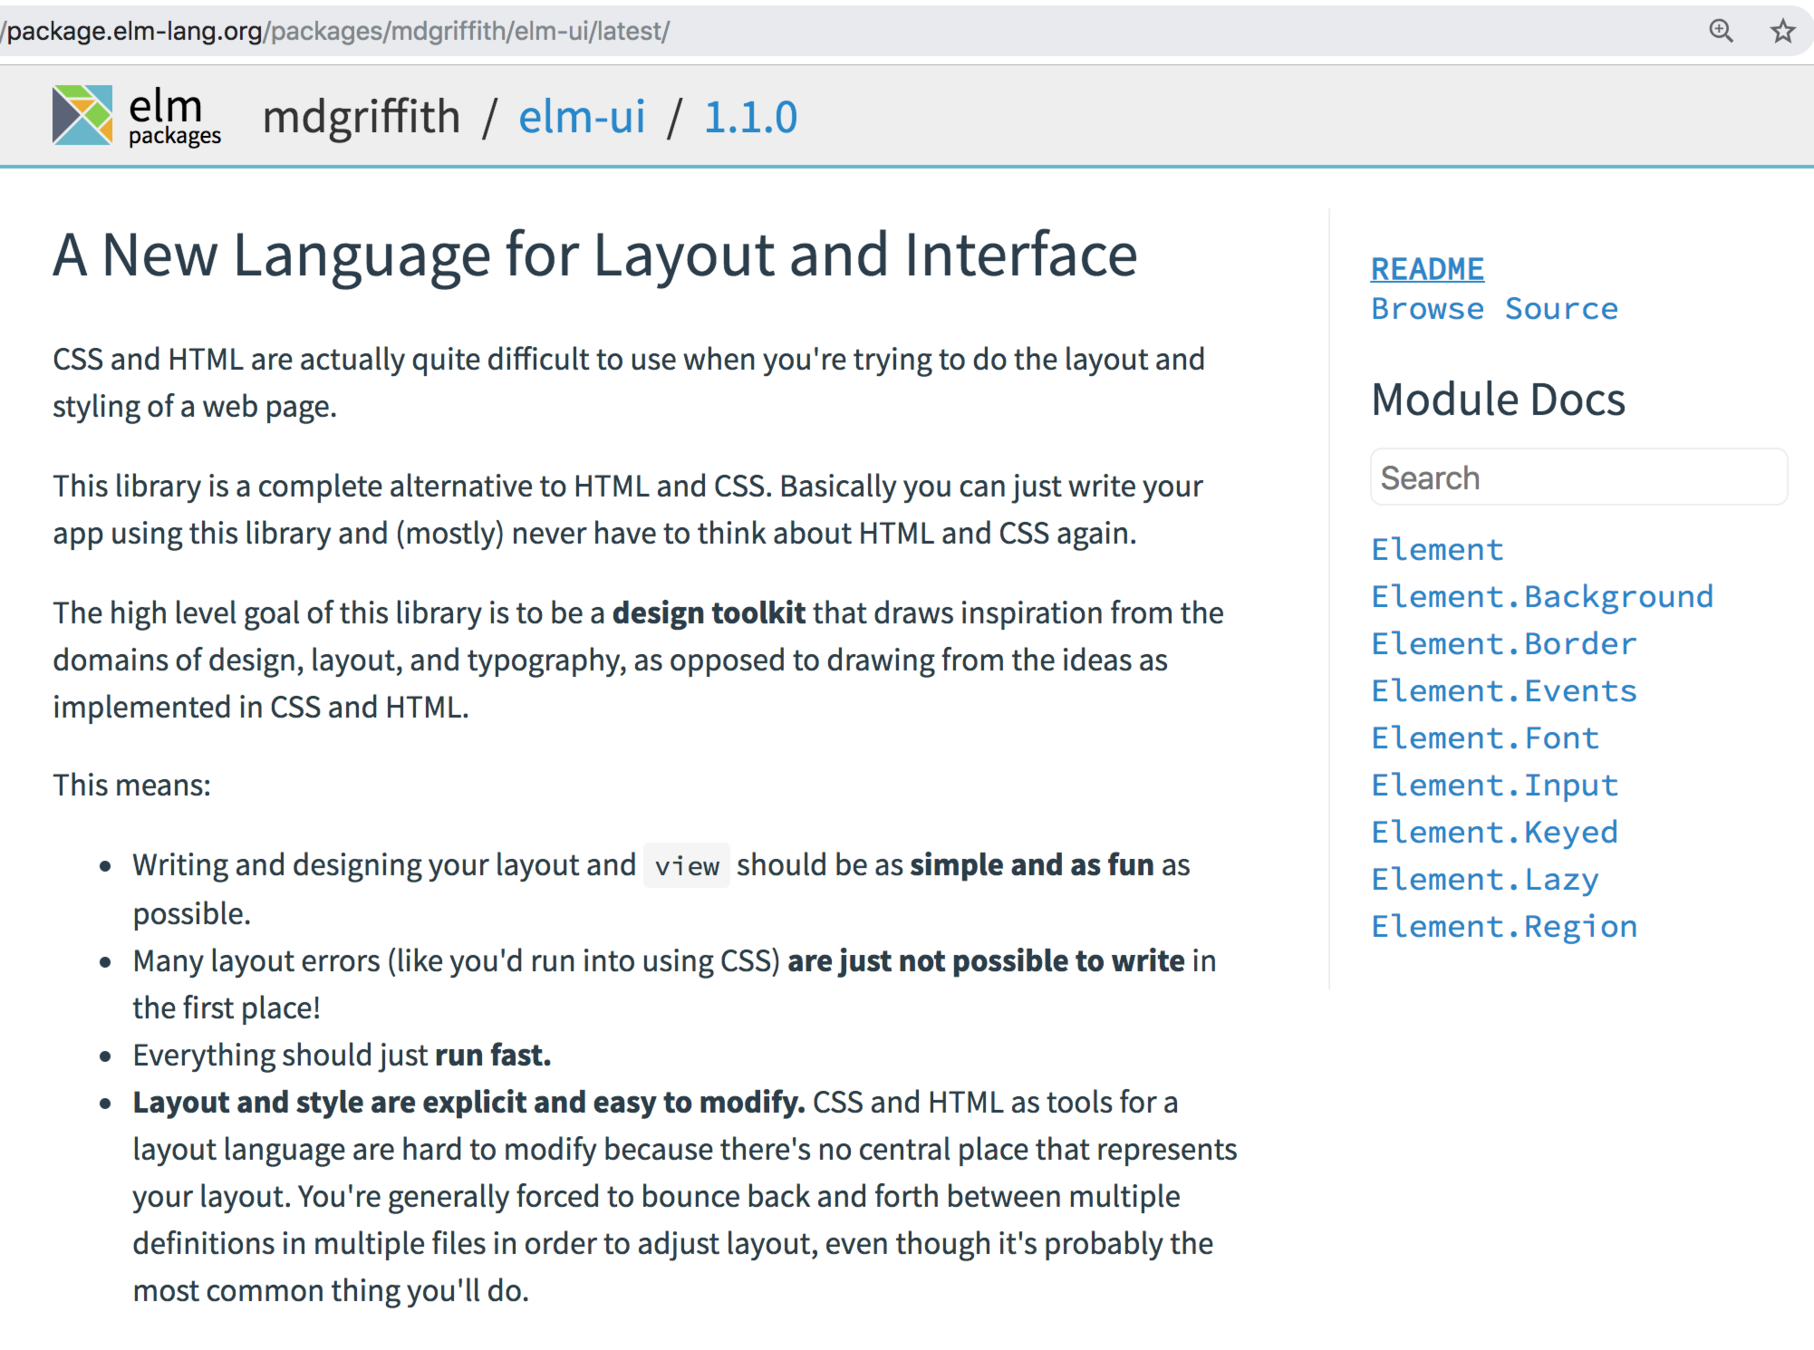
Task: Open the Element.Background module docs
Action: [1542, 596]
